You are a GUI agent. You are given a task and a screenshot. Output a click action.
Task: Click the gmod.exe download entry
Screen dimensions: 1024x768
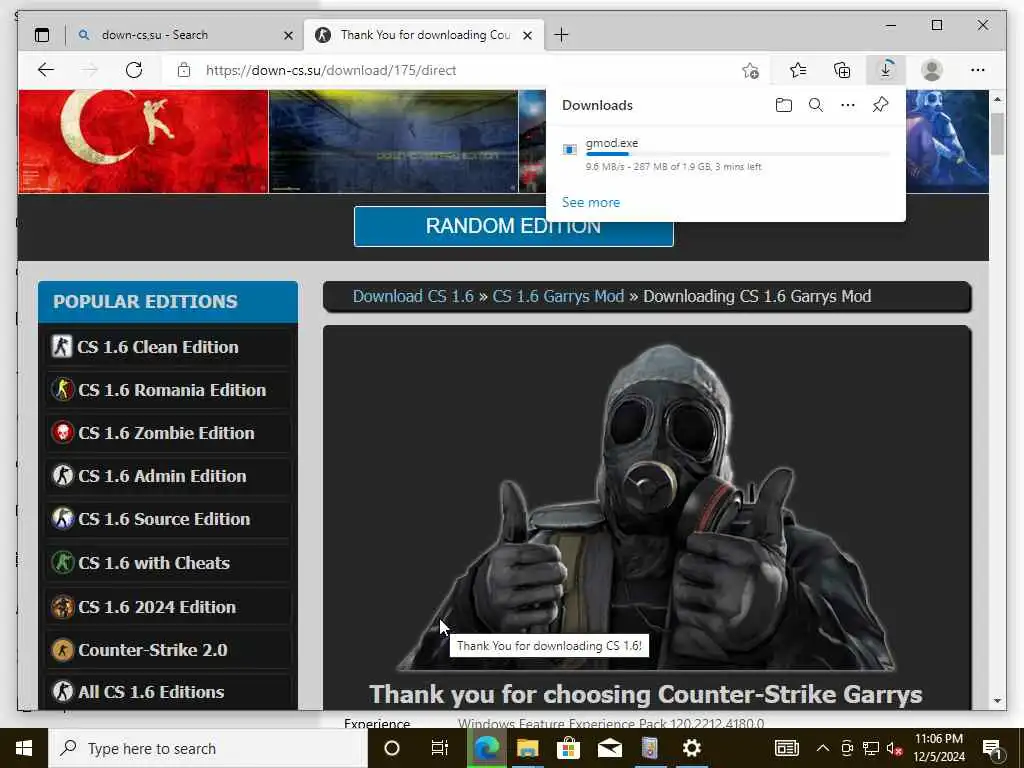[726, 154]
